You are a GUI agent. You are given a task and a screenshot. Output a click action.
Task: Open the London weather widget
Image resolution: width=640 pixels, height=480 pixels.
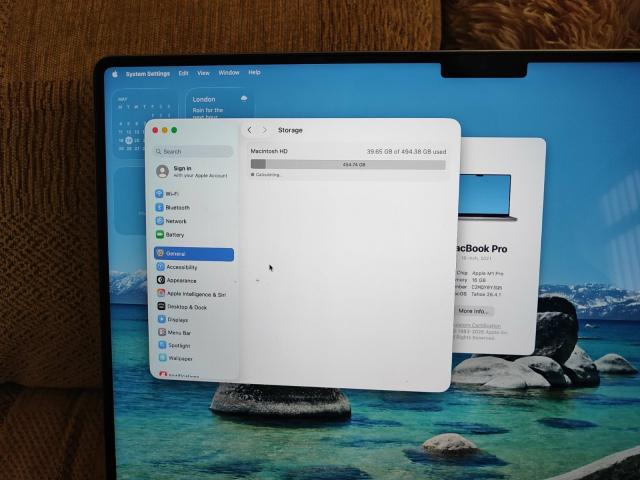[x=220, y=104]
